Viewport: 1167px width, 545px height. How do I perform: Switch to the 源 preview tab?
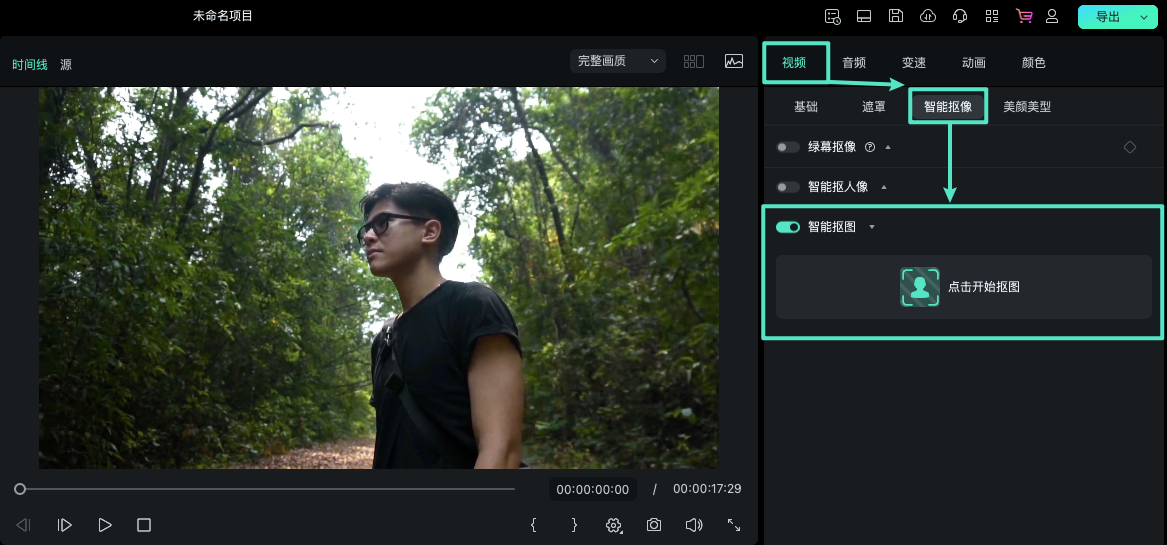pyautogui.click(x=66, y=64)
